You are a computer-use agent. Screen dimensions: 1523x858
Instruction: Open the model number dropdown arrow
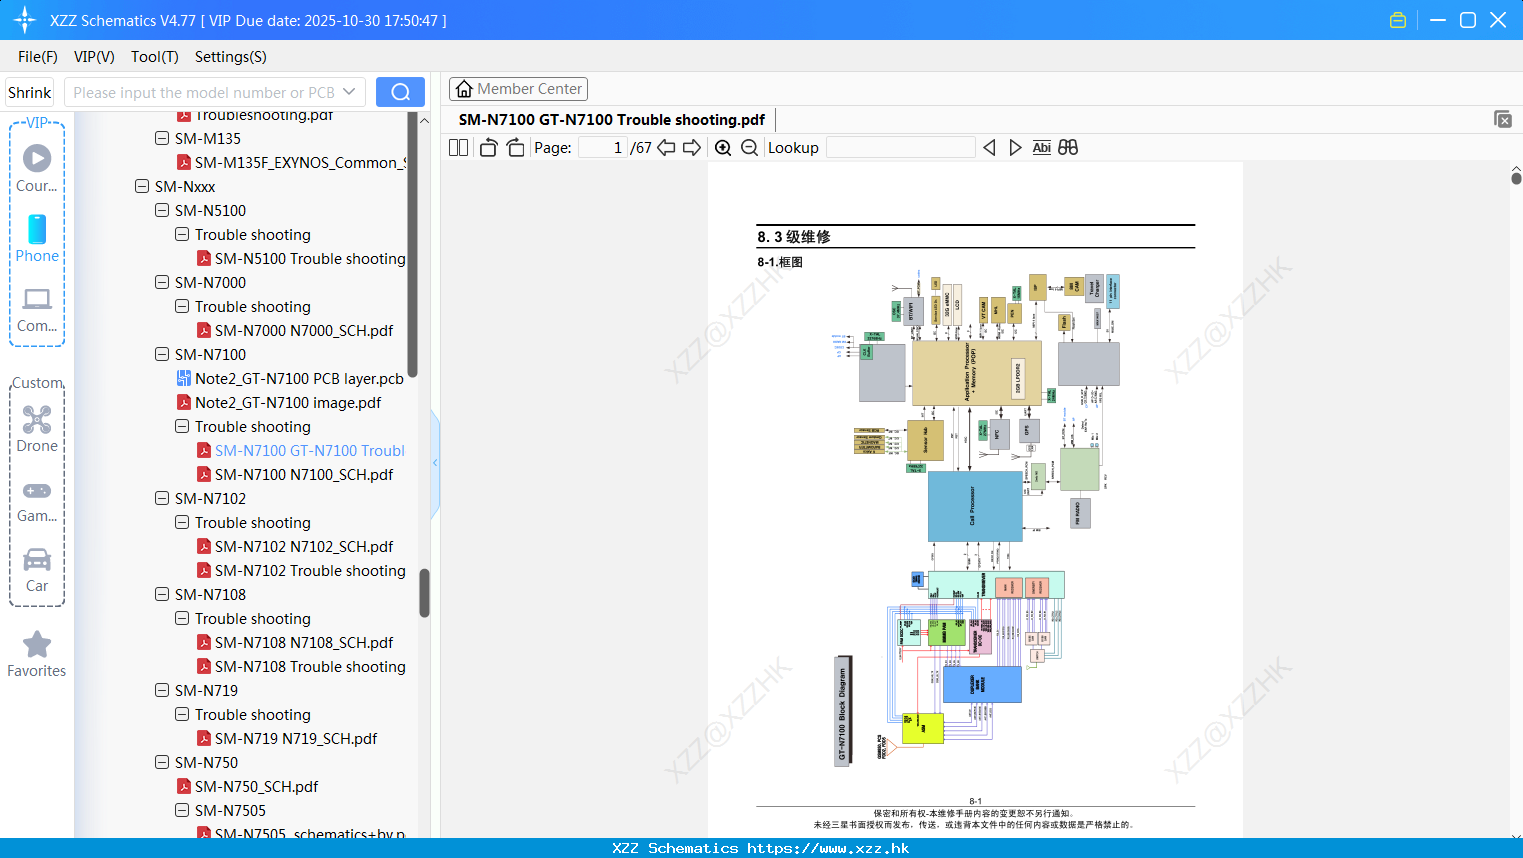(x=349, y=92)
